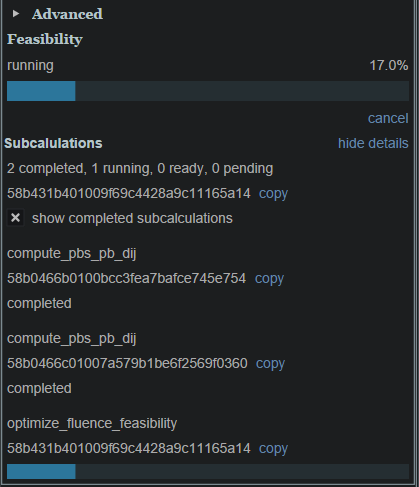Copy the optimize_fluence_feasibility calculation ID

tap(273, 449)
